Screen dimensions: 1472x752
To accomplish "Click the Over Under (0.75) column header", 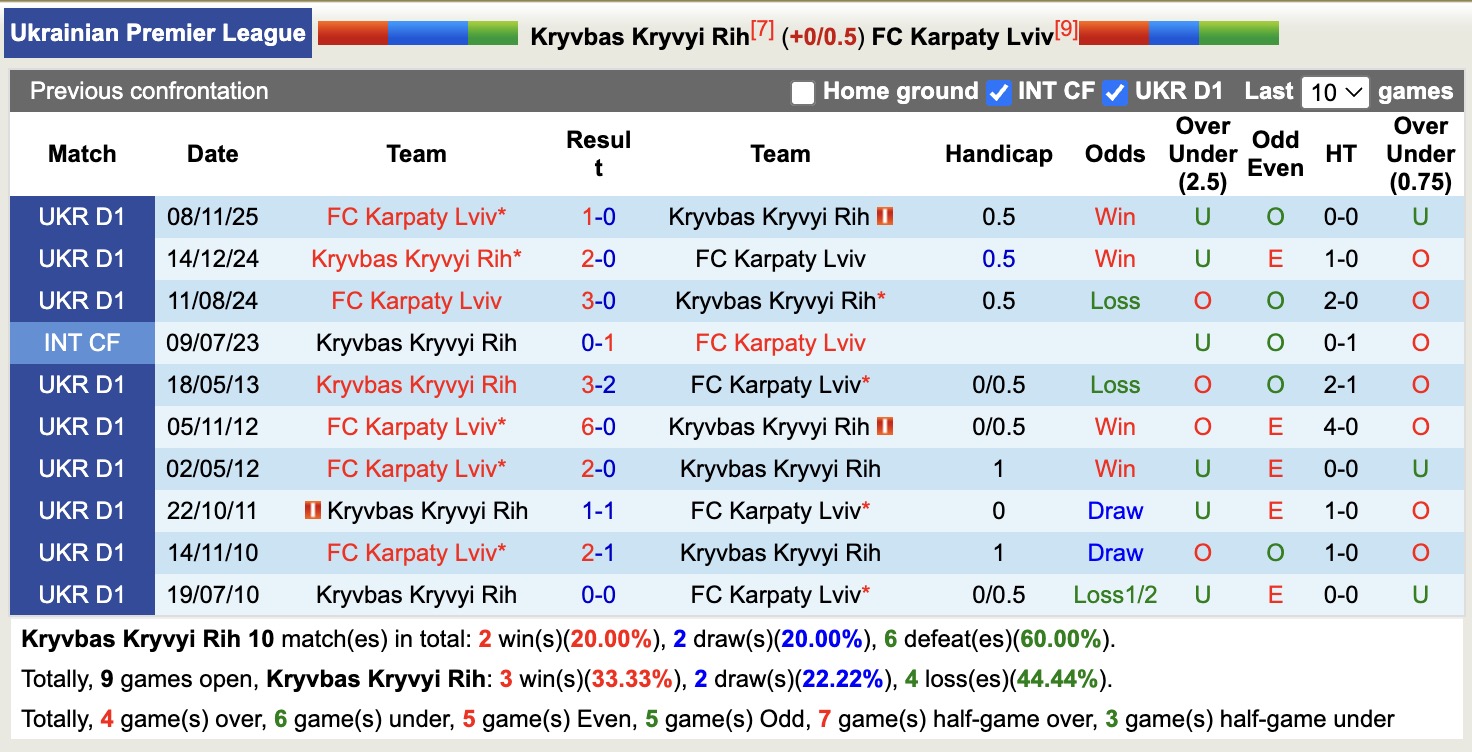I will point(1420,154).
